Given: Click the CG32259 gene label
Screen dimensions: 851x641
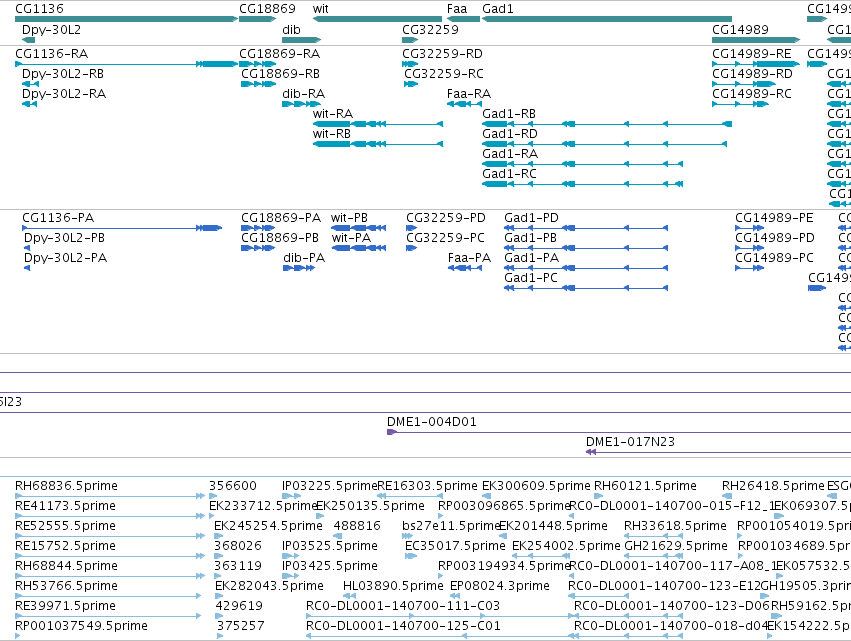Looking at the screenshot, I should point(430,30).
